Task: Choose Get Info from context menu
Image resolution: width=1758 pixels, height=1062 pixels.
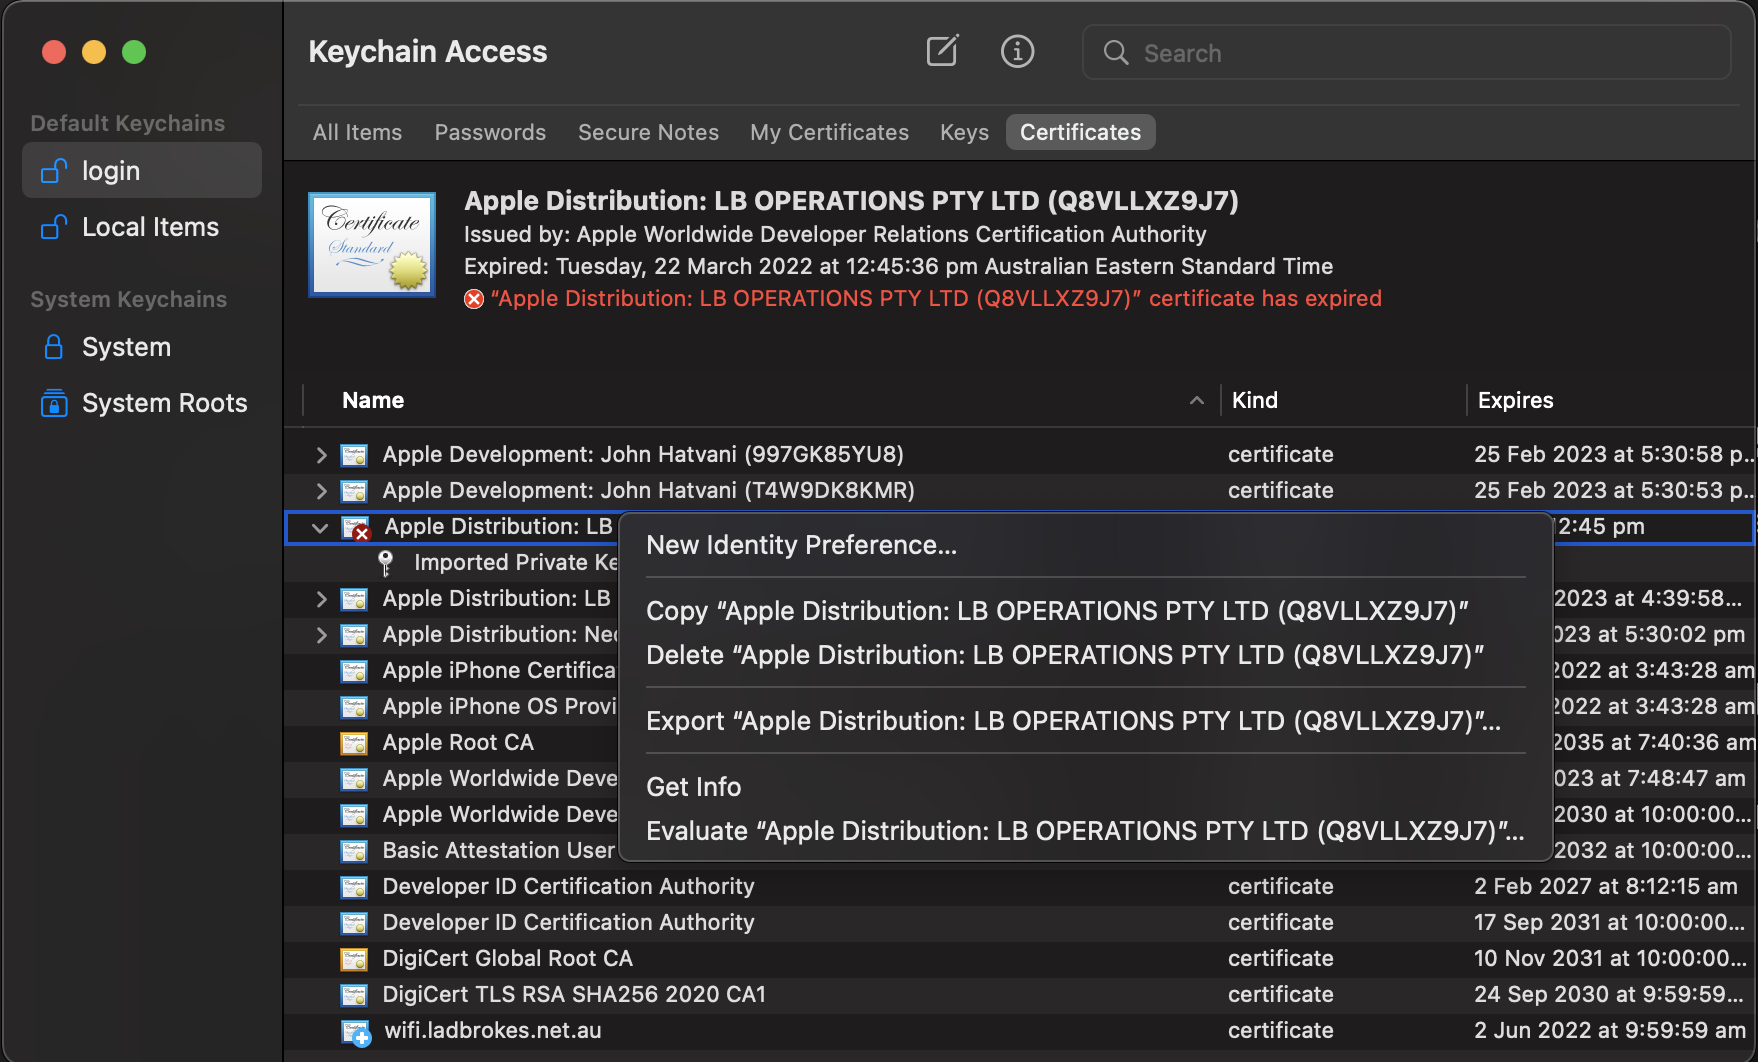Action: pyautogui.click(x=1086, y=787)
